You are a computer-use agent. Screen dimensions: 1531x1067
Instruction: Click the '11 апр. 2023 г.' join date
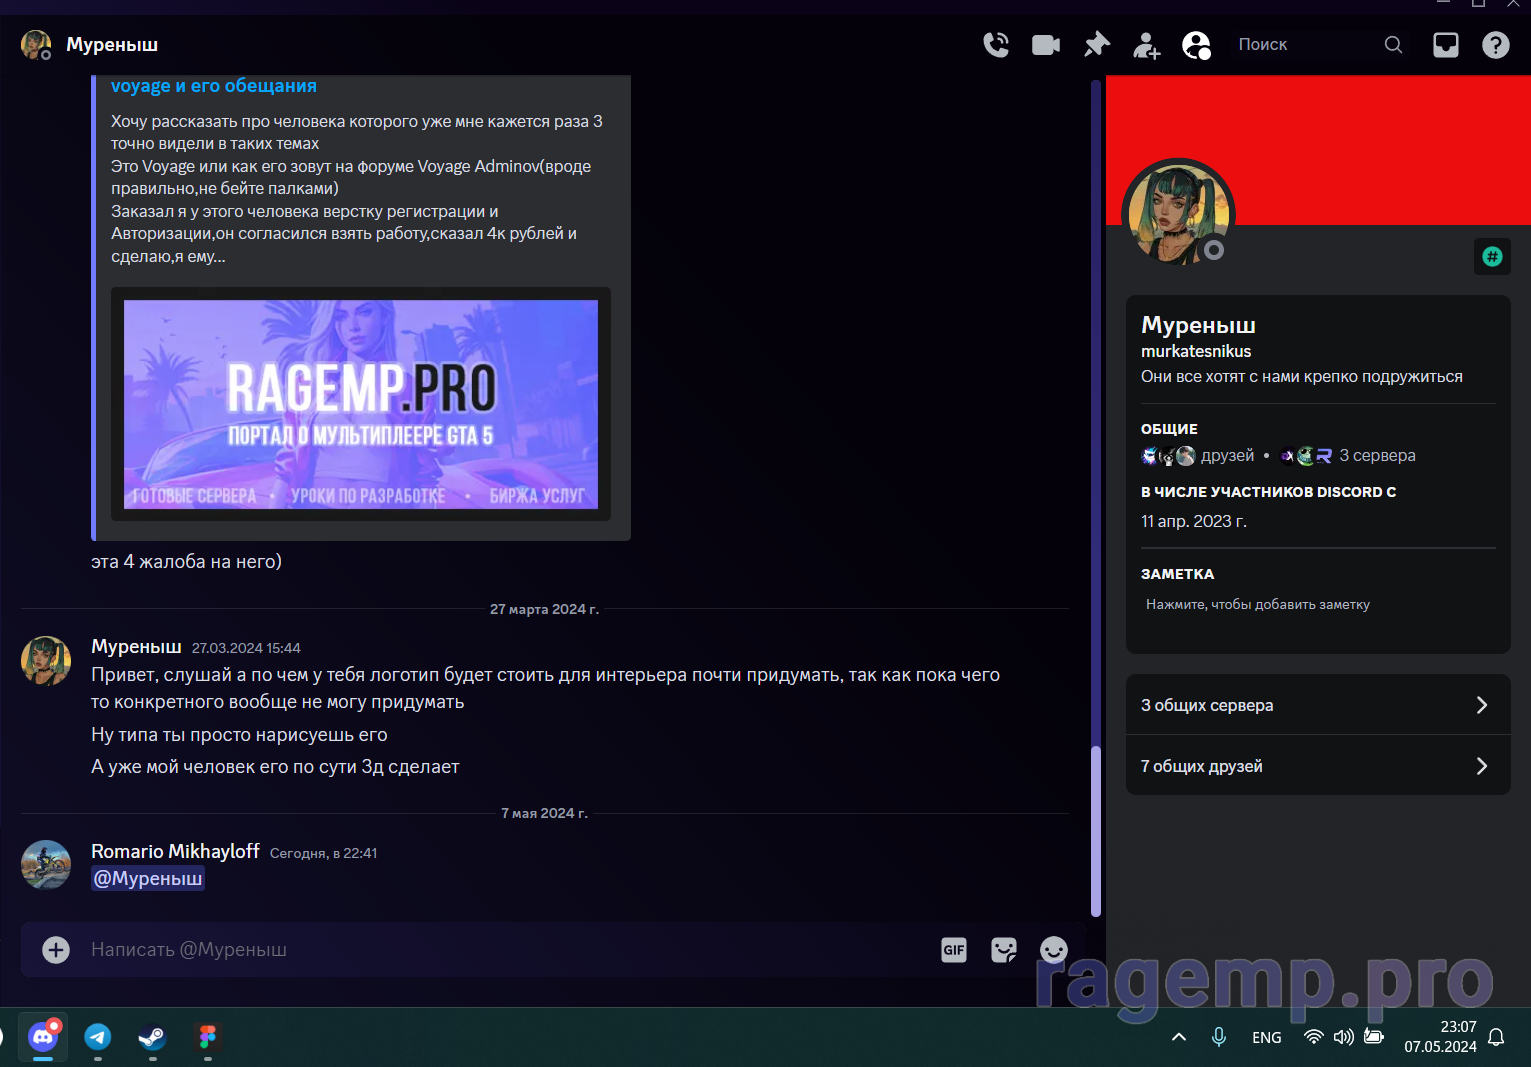point(1194,521)
